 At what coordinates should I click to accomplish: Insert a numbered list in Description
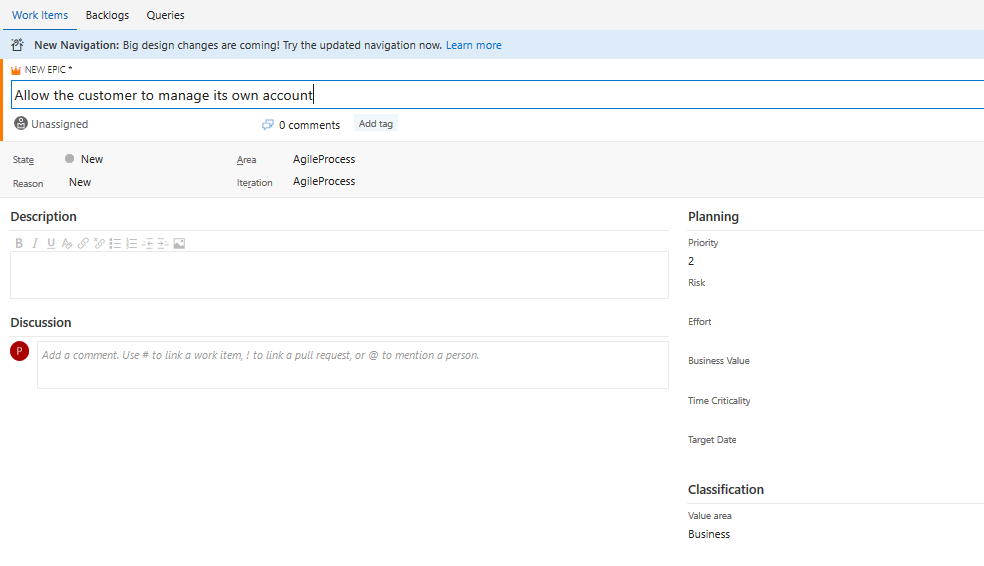131,243
